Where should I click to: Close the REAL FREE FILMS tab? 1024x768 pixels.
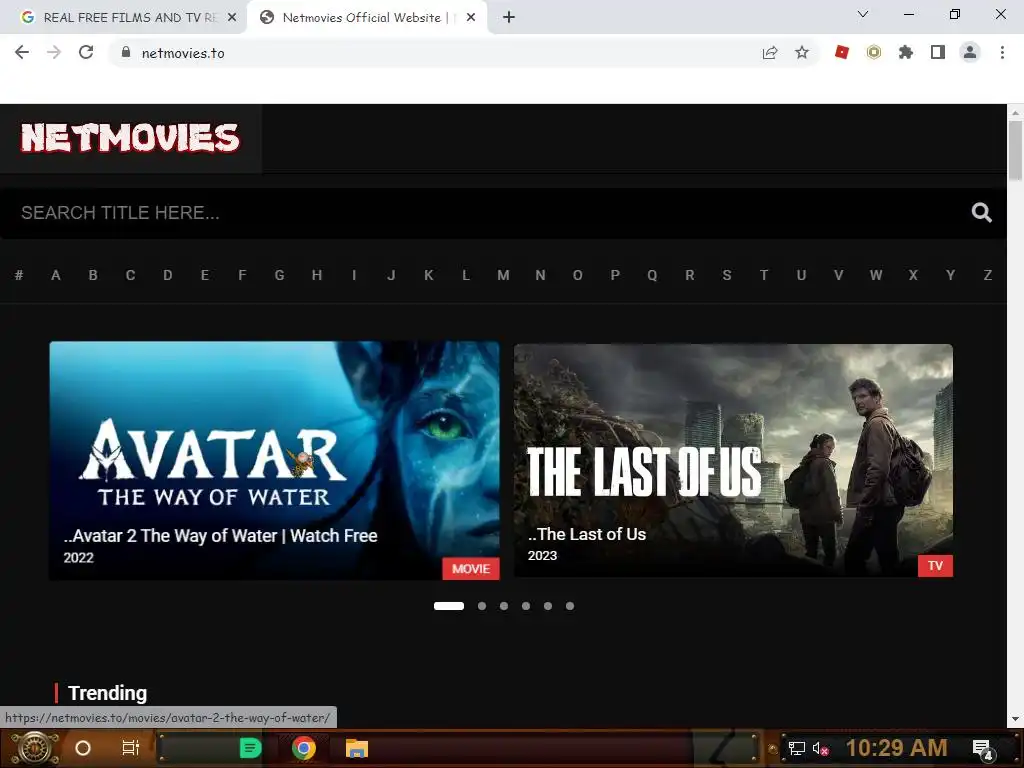point(232,17)
